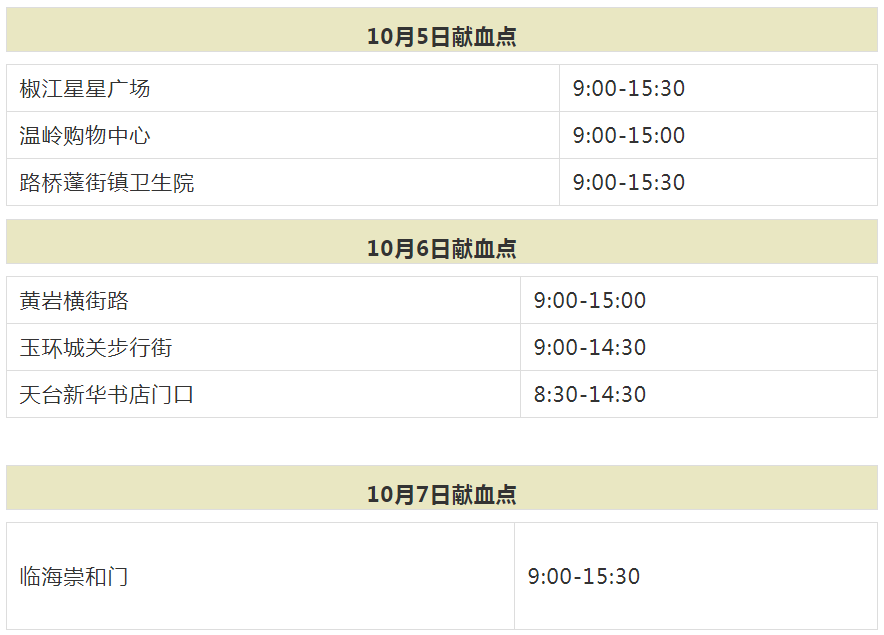Select the 黄岩横街路 cell
The image size is (884, 635).
pos(263,300)
